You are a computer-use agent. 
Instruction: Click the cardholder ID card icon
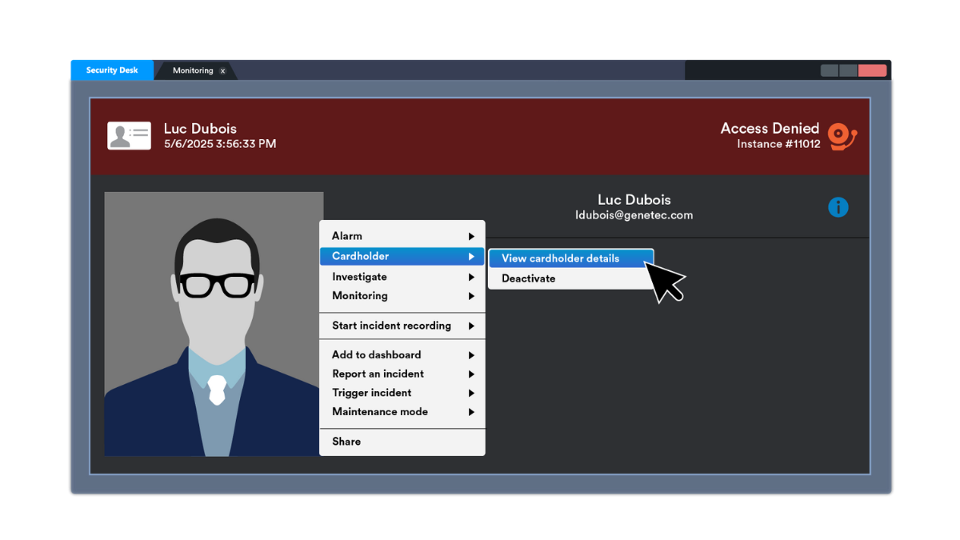(x=129, y=136)
